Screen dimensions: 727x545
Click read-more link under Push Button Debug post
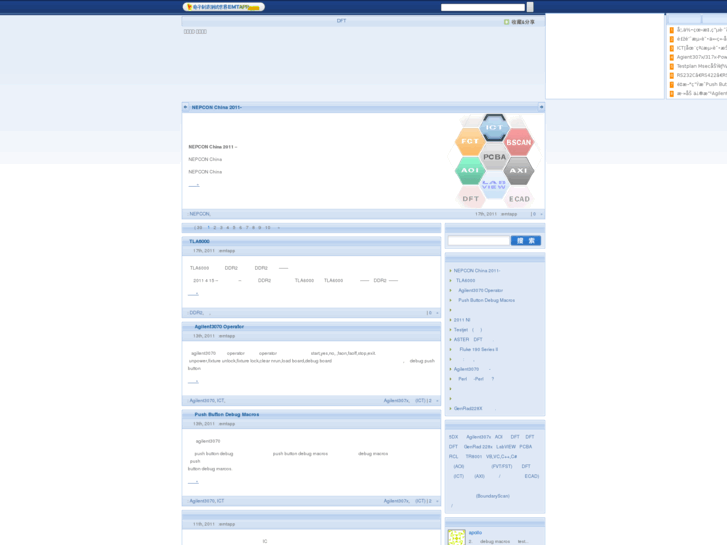point(193,482)
